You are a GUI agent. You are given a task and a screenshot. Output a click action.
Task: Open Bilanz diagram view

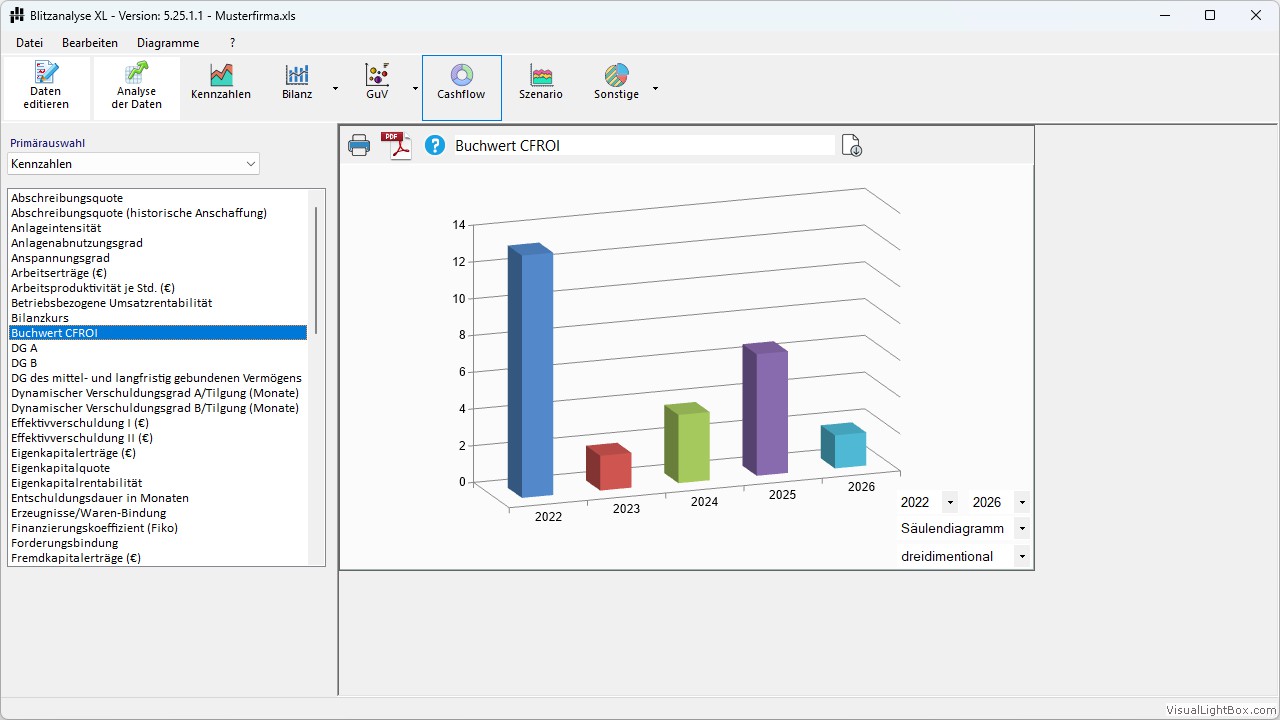tap(297, 88)
